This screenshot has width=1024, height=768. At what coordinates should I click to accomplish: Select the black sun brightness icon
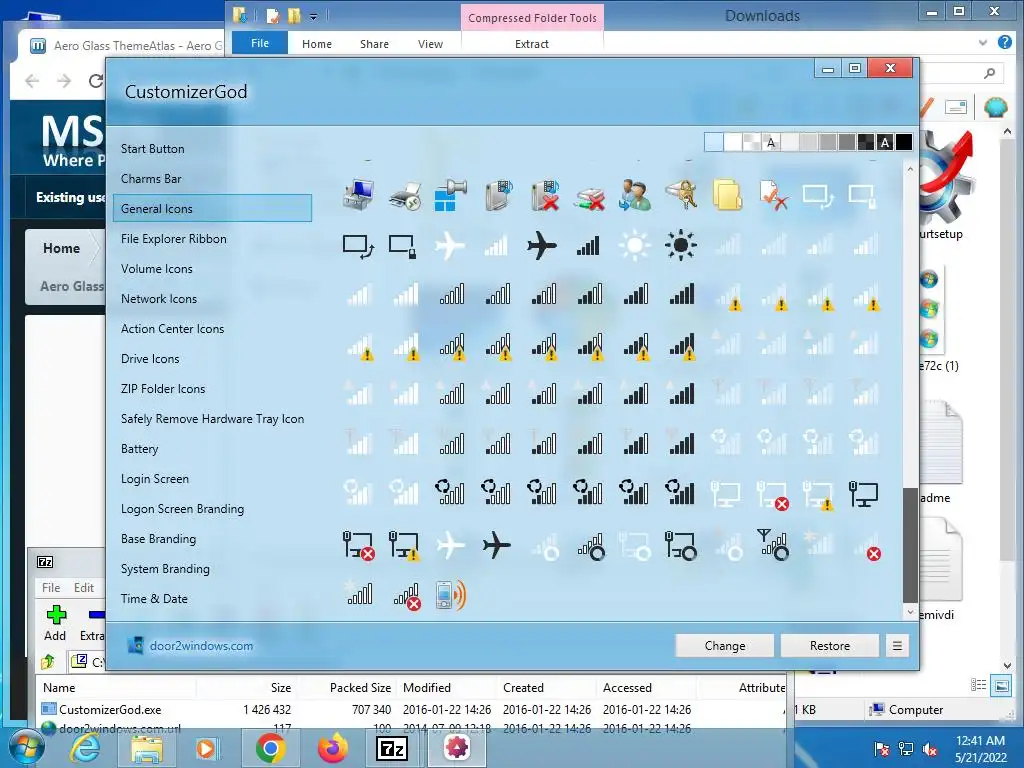coord(680,246)
